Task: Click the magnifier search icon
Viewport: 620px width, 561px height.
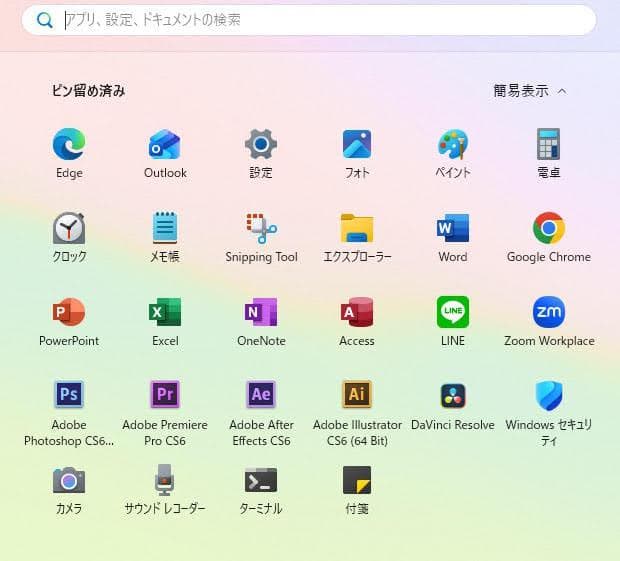Action: click(x=44, y=20)
